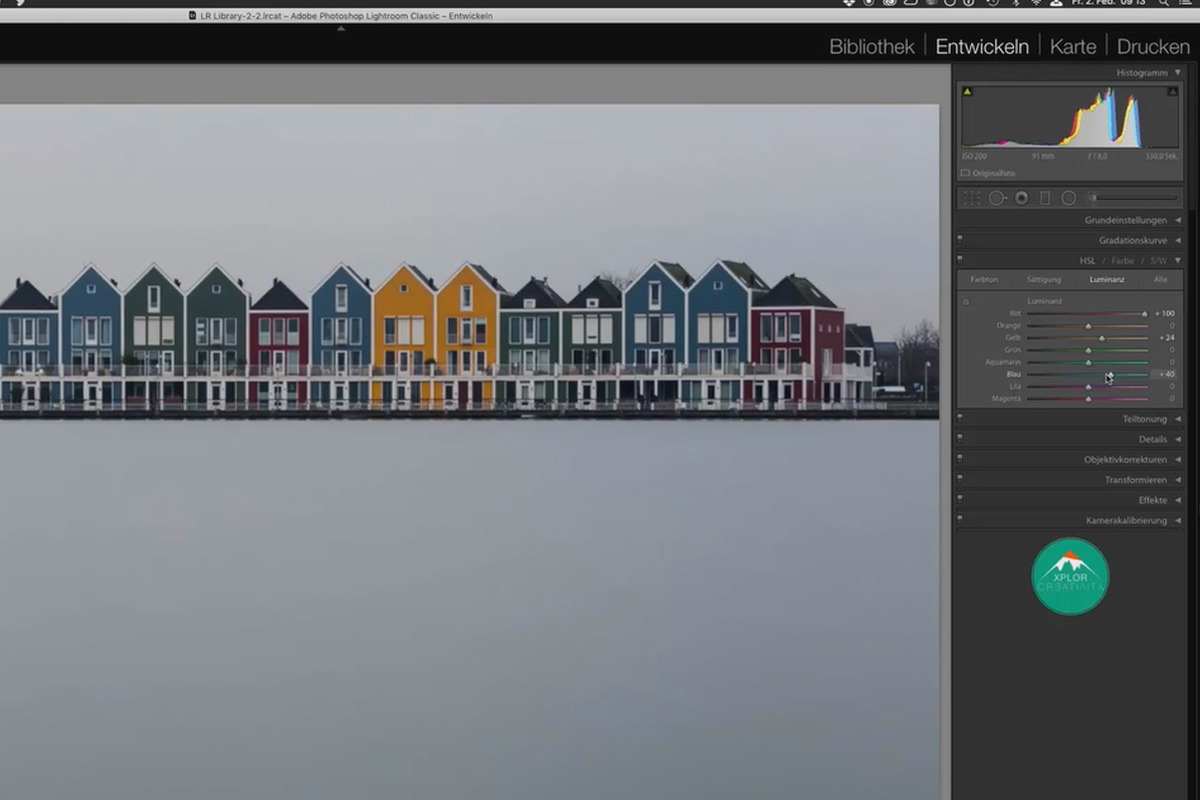Toggle the Gradationskurve panel on/off switch
This screenshot has height=800, width=1200.
960,240
